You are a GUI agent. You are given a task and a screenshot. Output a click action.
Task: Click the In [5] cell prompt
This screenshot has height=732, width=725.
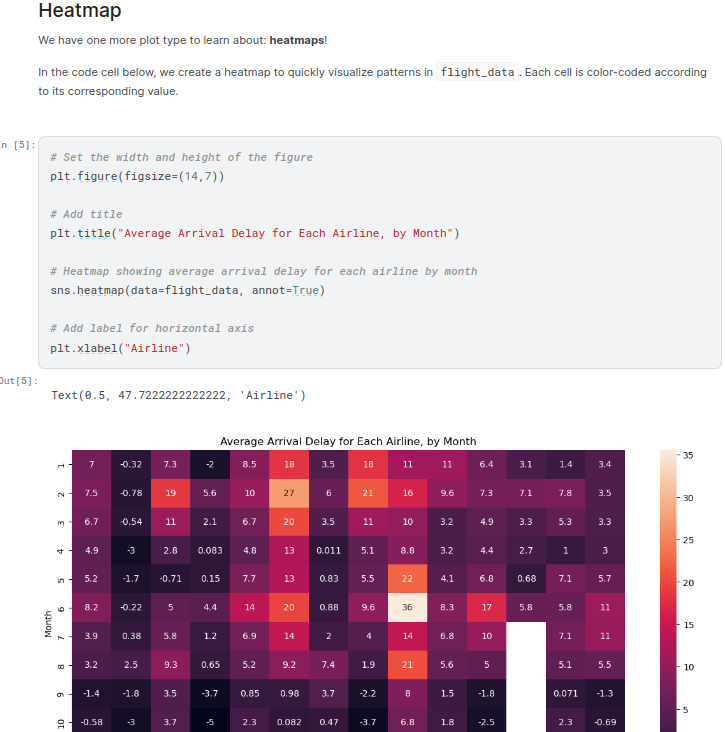pos(18,146)
